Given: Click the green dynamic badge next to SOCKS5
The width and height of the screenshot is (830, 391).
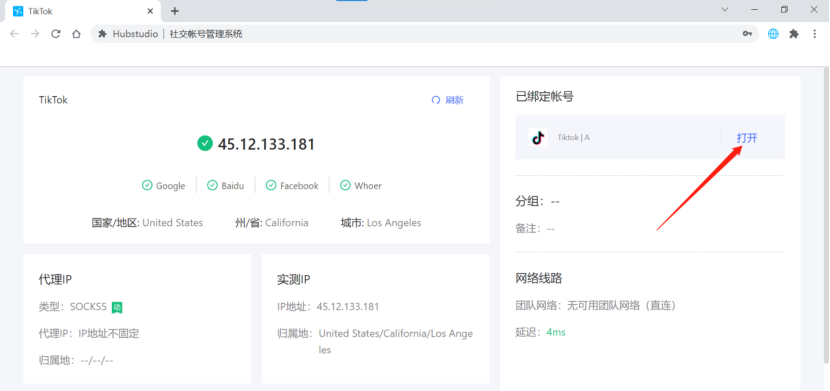Looking at the screenshot, I should (x=117, y=307).
